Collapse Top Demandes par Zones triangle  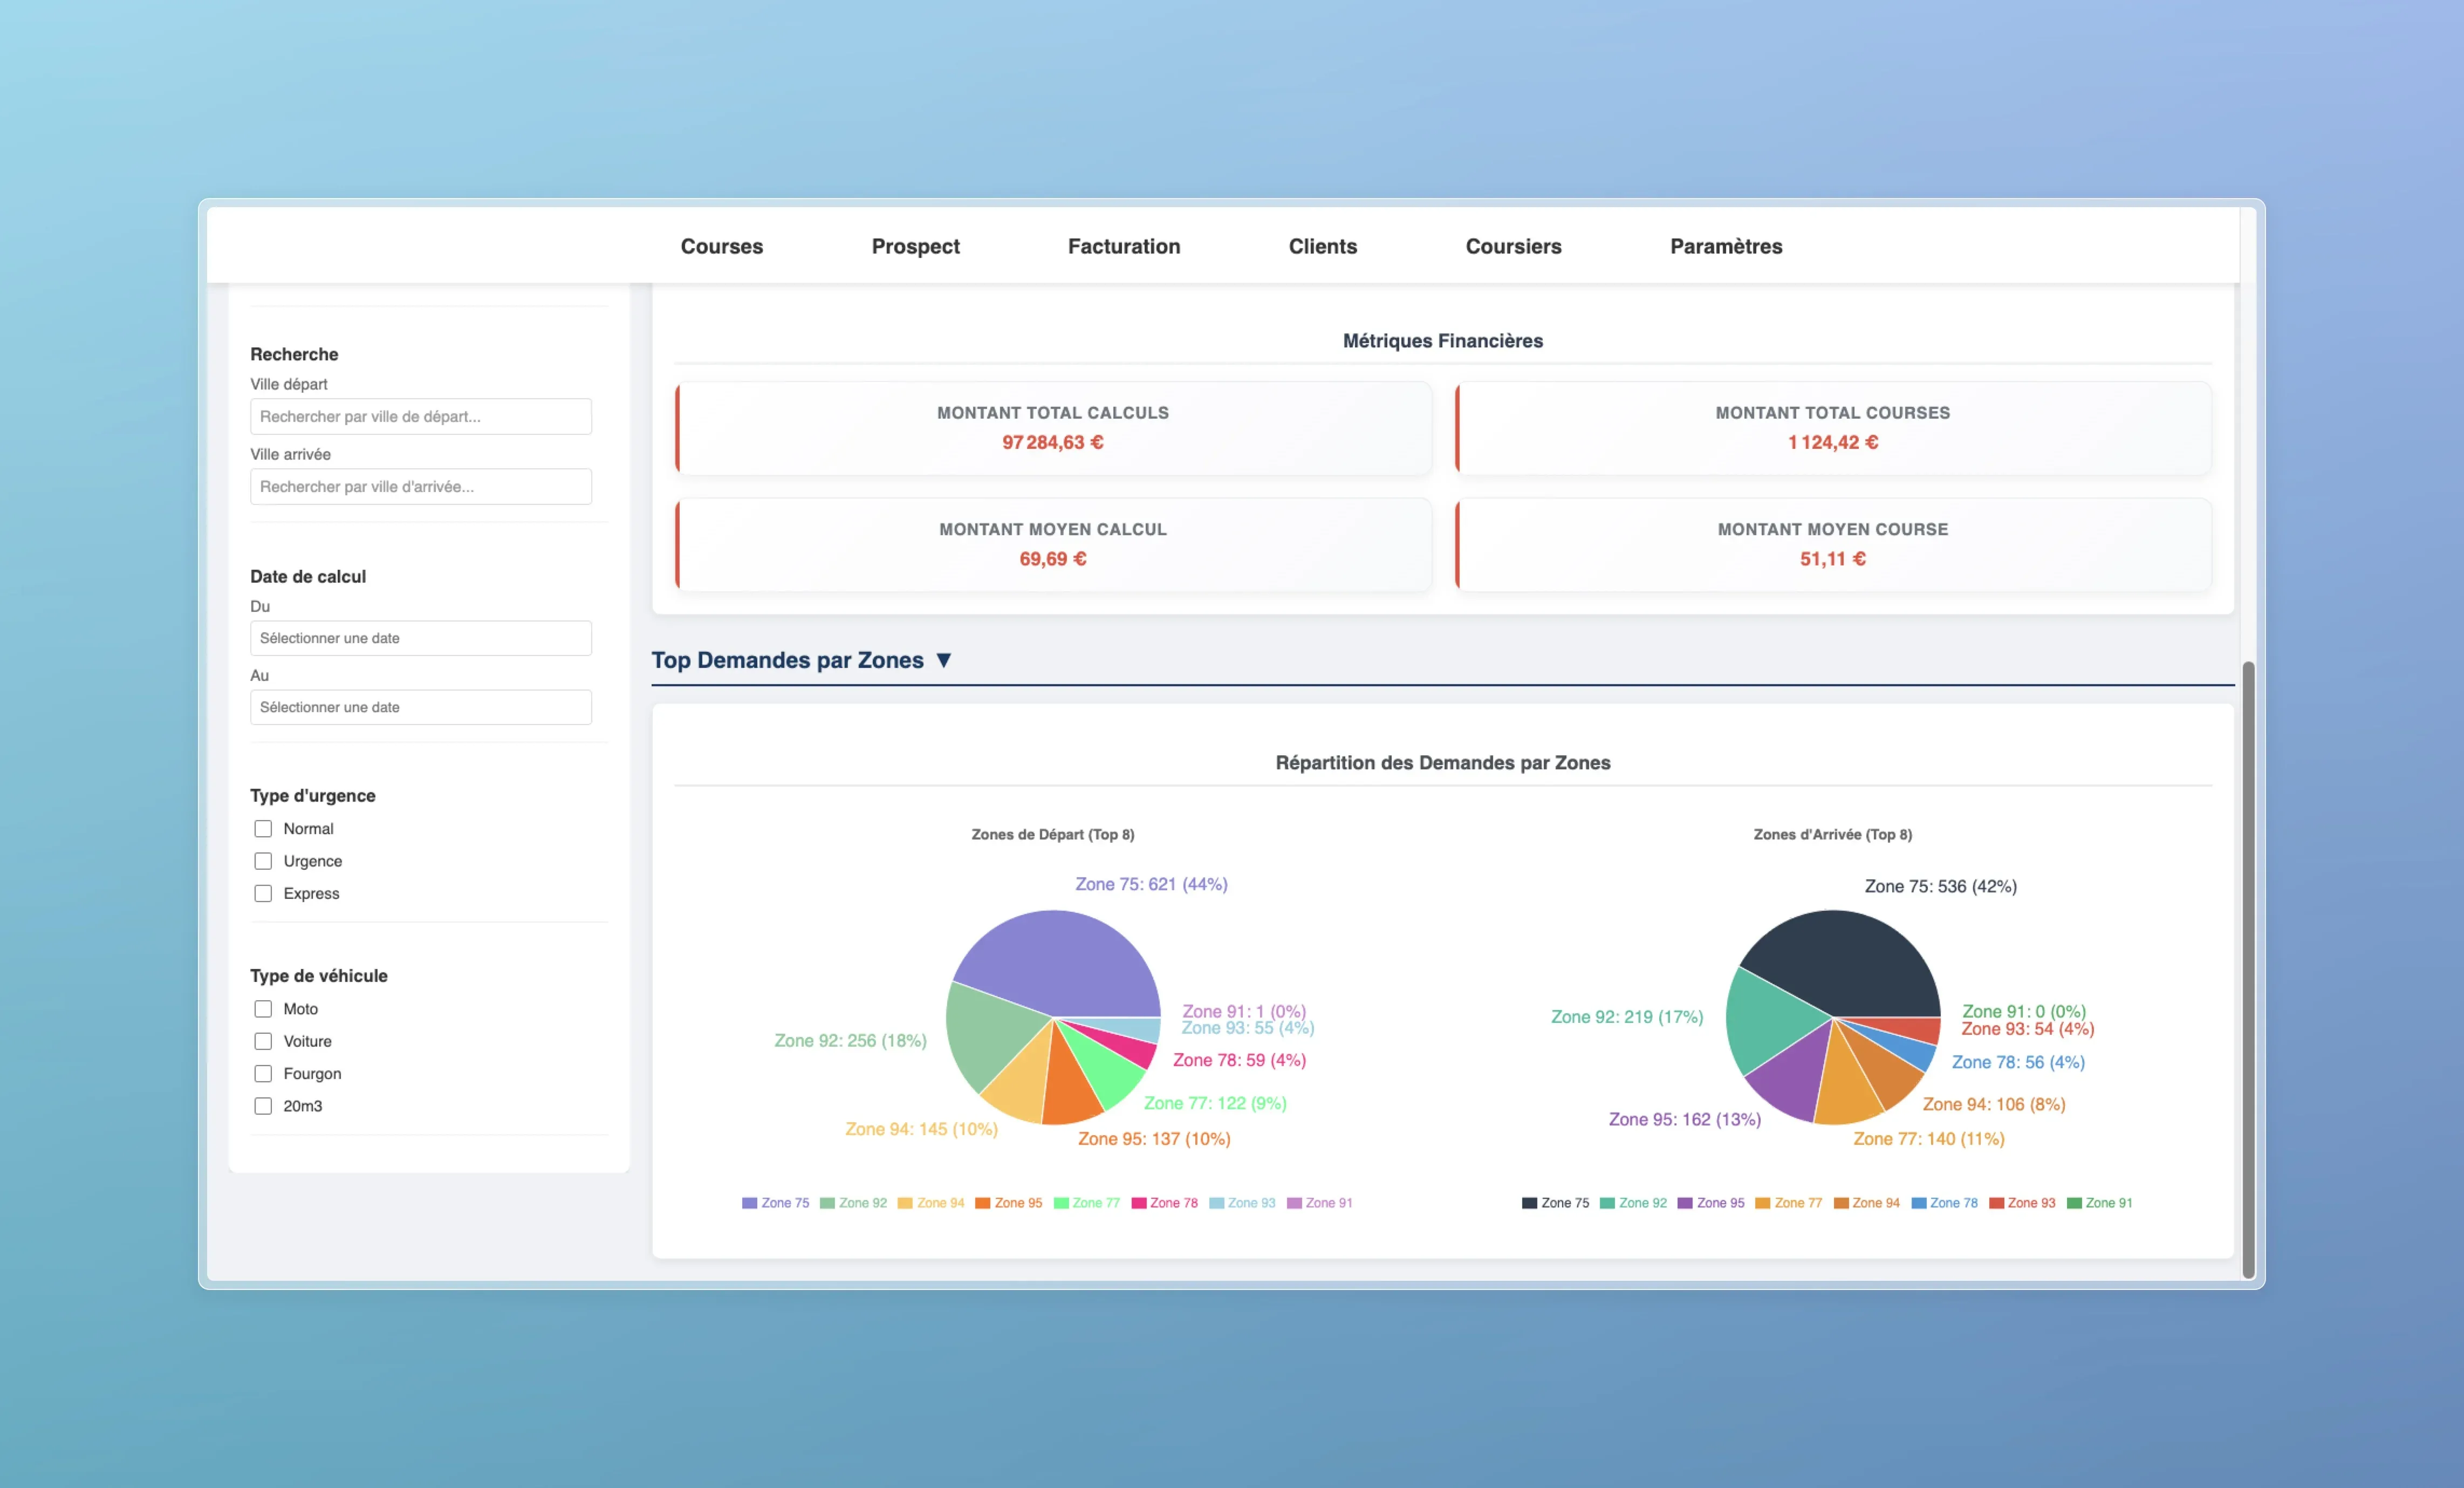(x=943, y=660)
